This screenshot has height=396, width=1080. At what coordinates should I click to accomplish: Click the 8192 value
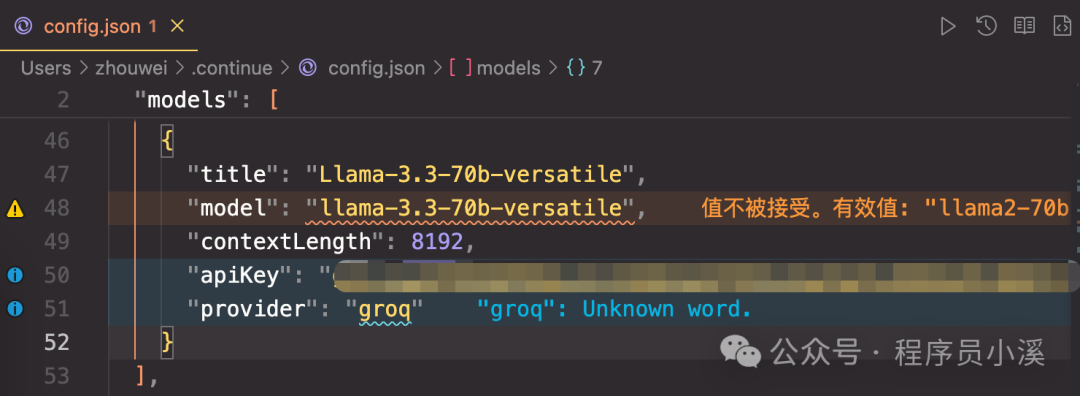coord(437,242)
